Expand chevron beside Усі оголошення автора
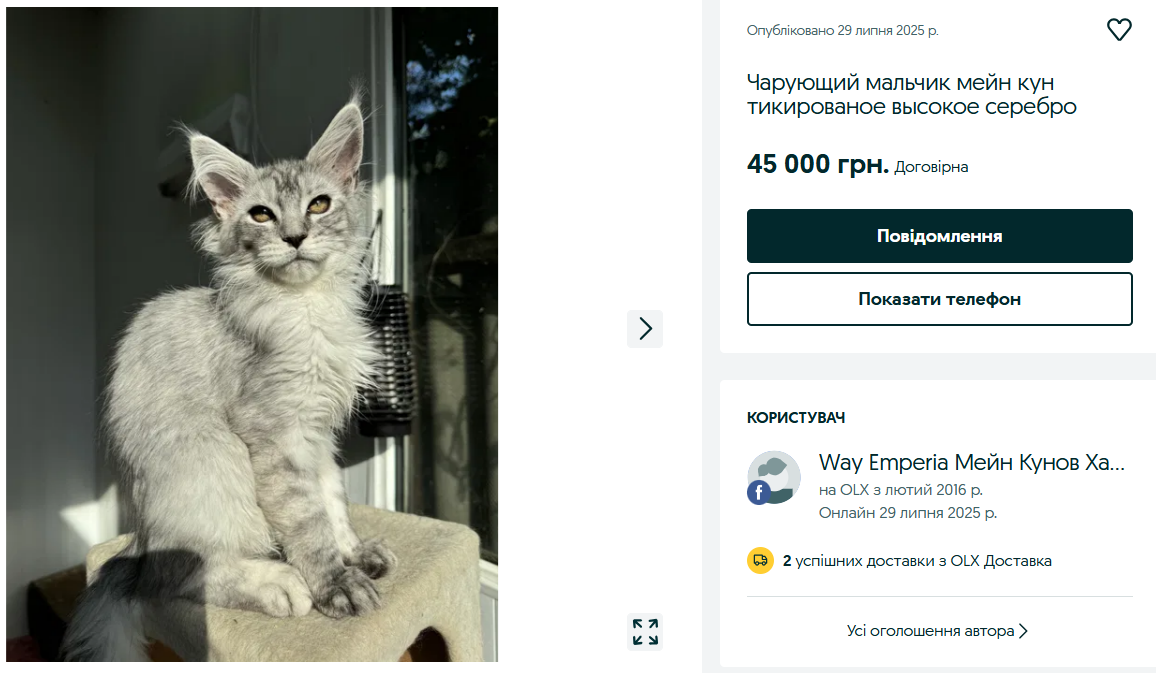Screen dimensions: 1156x673 pyautogui.click(x=1022, y=631)
